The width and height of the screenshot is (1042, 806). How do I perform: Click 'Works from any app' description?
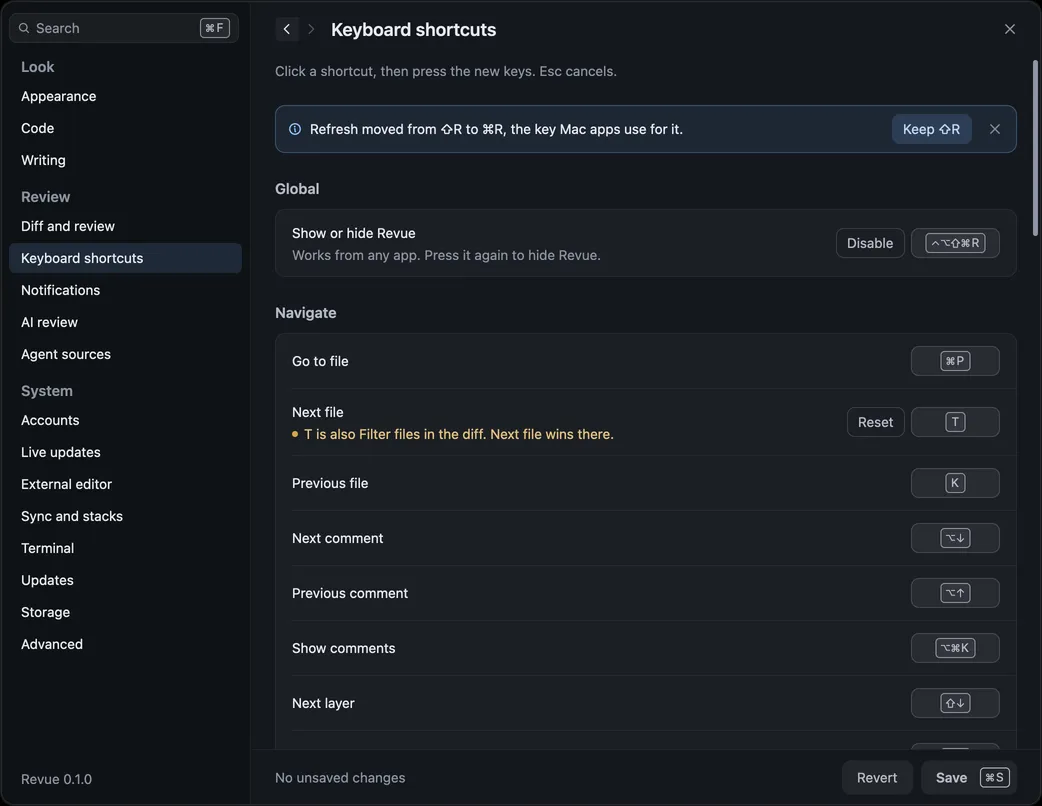(446, 255)
